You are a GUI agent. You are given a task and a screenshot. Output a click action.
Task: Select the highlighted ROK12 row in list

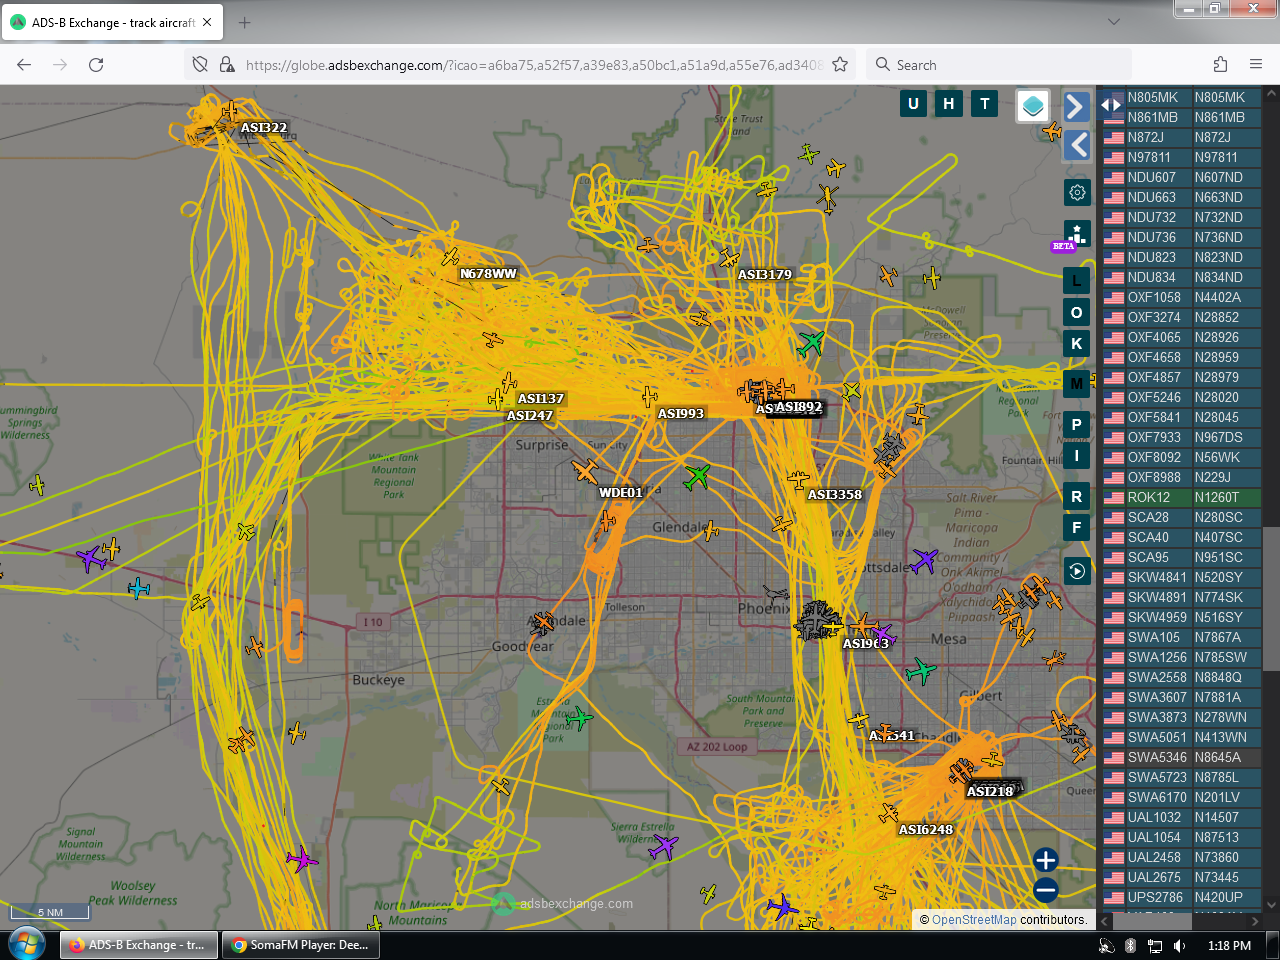pos(1182,497)
